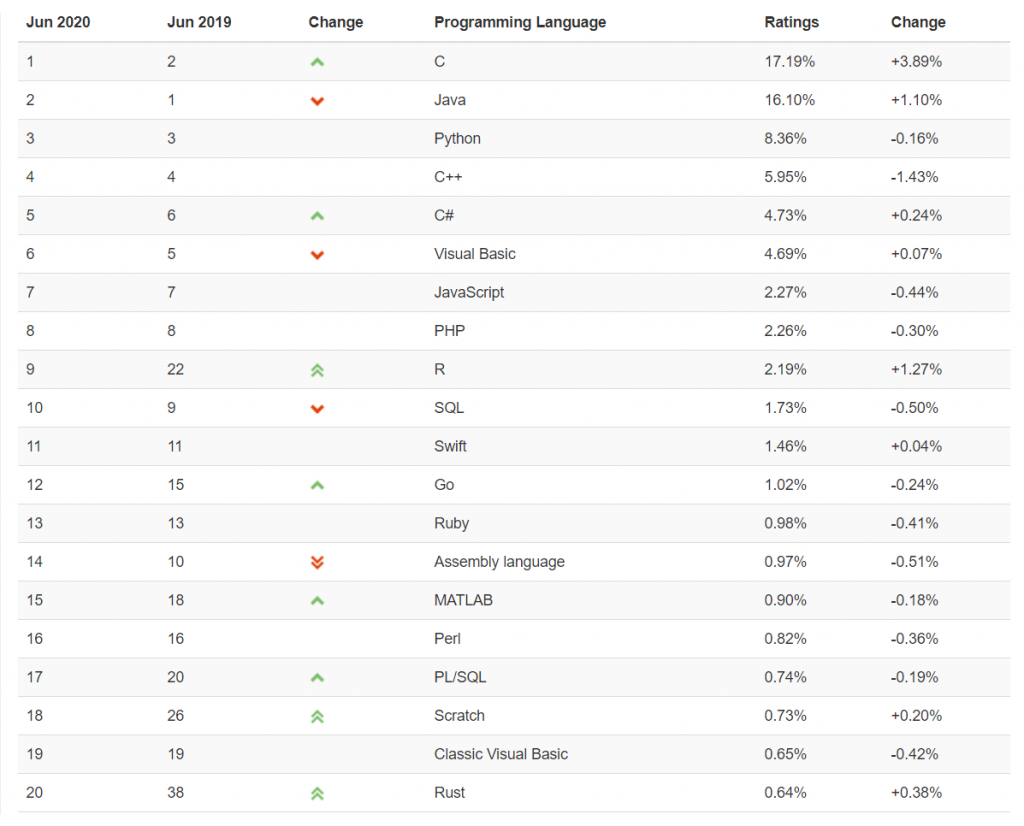
Task: Click the green up arrow beside C
Action: pyautogui.click(x=317, y=63)
